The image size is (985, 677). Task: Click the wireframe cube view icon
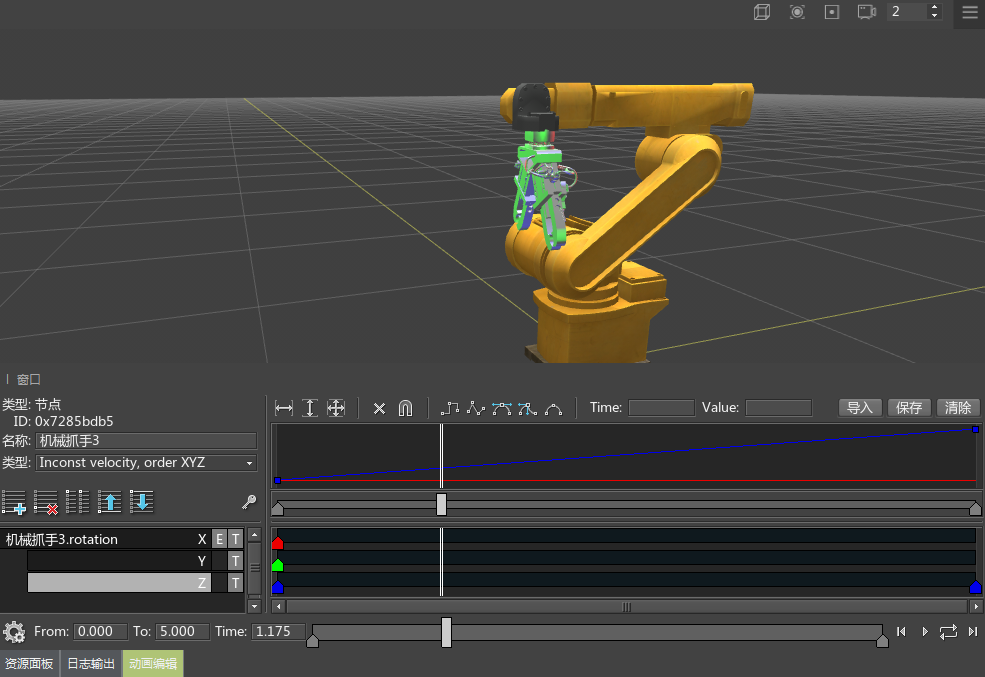[x=762, y=12]
